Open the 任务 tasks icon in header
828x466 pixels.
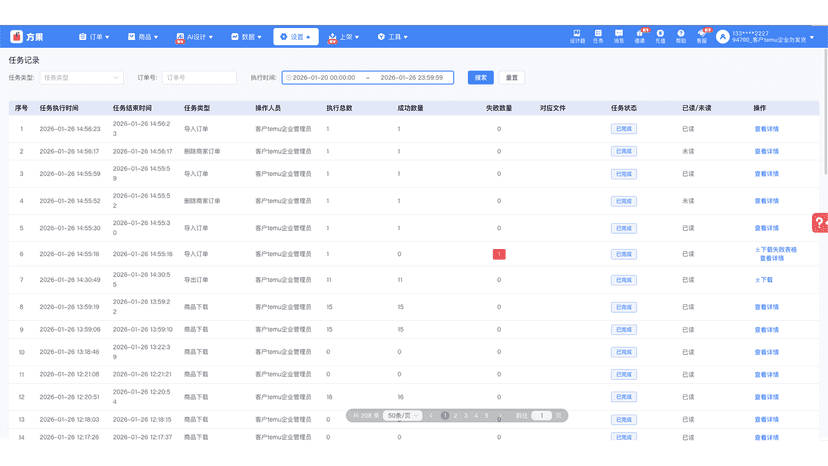coord(598,36)
